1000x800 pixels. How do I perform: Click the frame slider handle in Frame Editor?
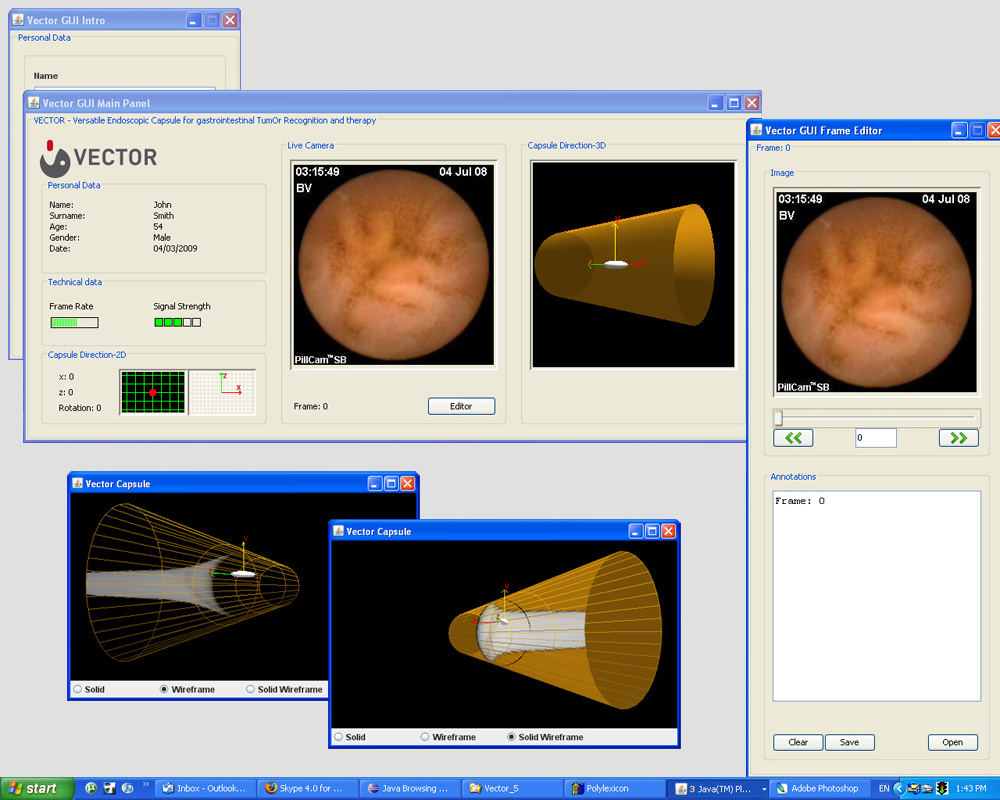[x=778, y=418]
